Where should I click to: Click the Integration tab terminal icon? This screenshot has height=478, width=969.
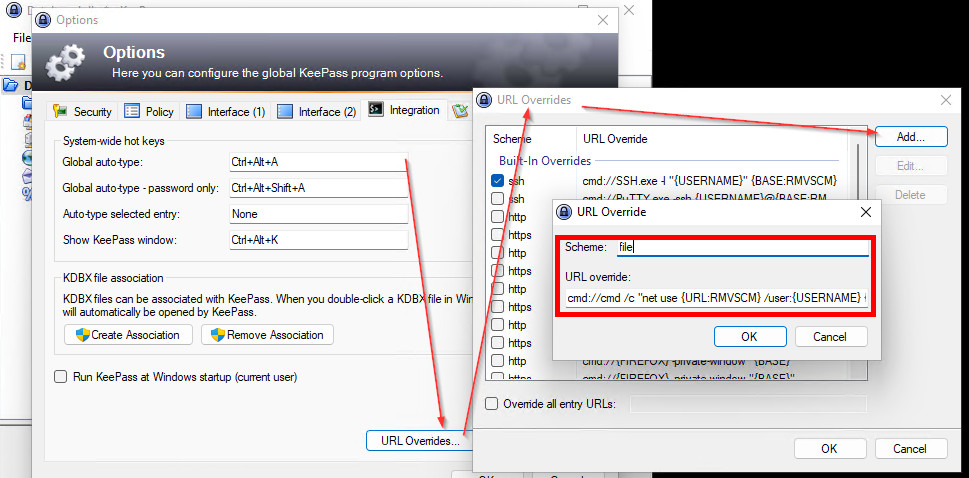[376, 110]
